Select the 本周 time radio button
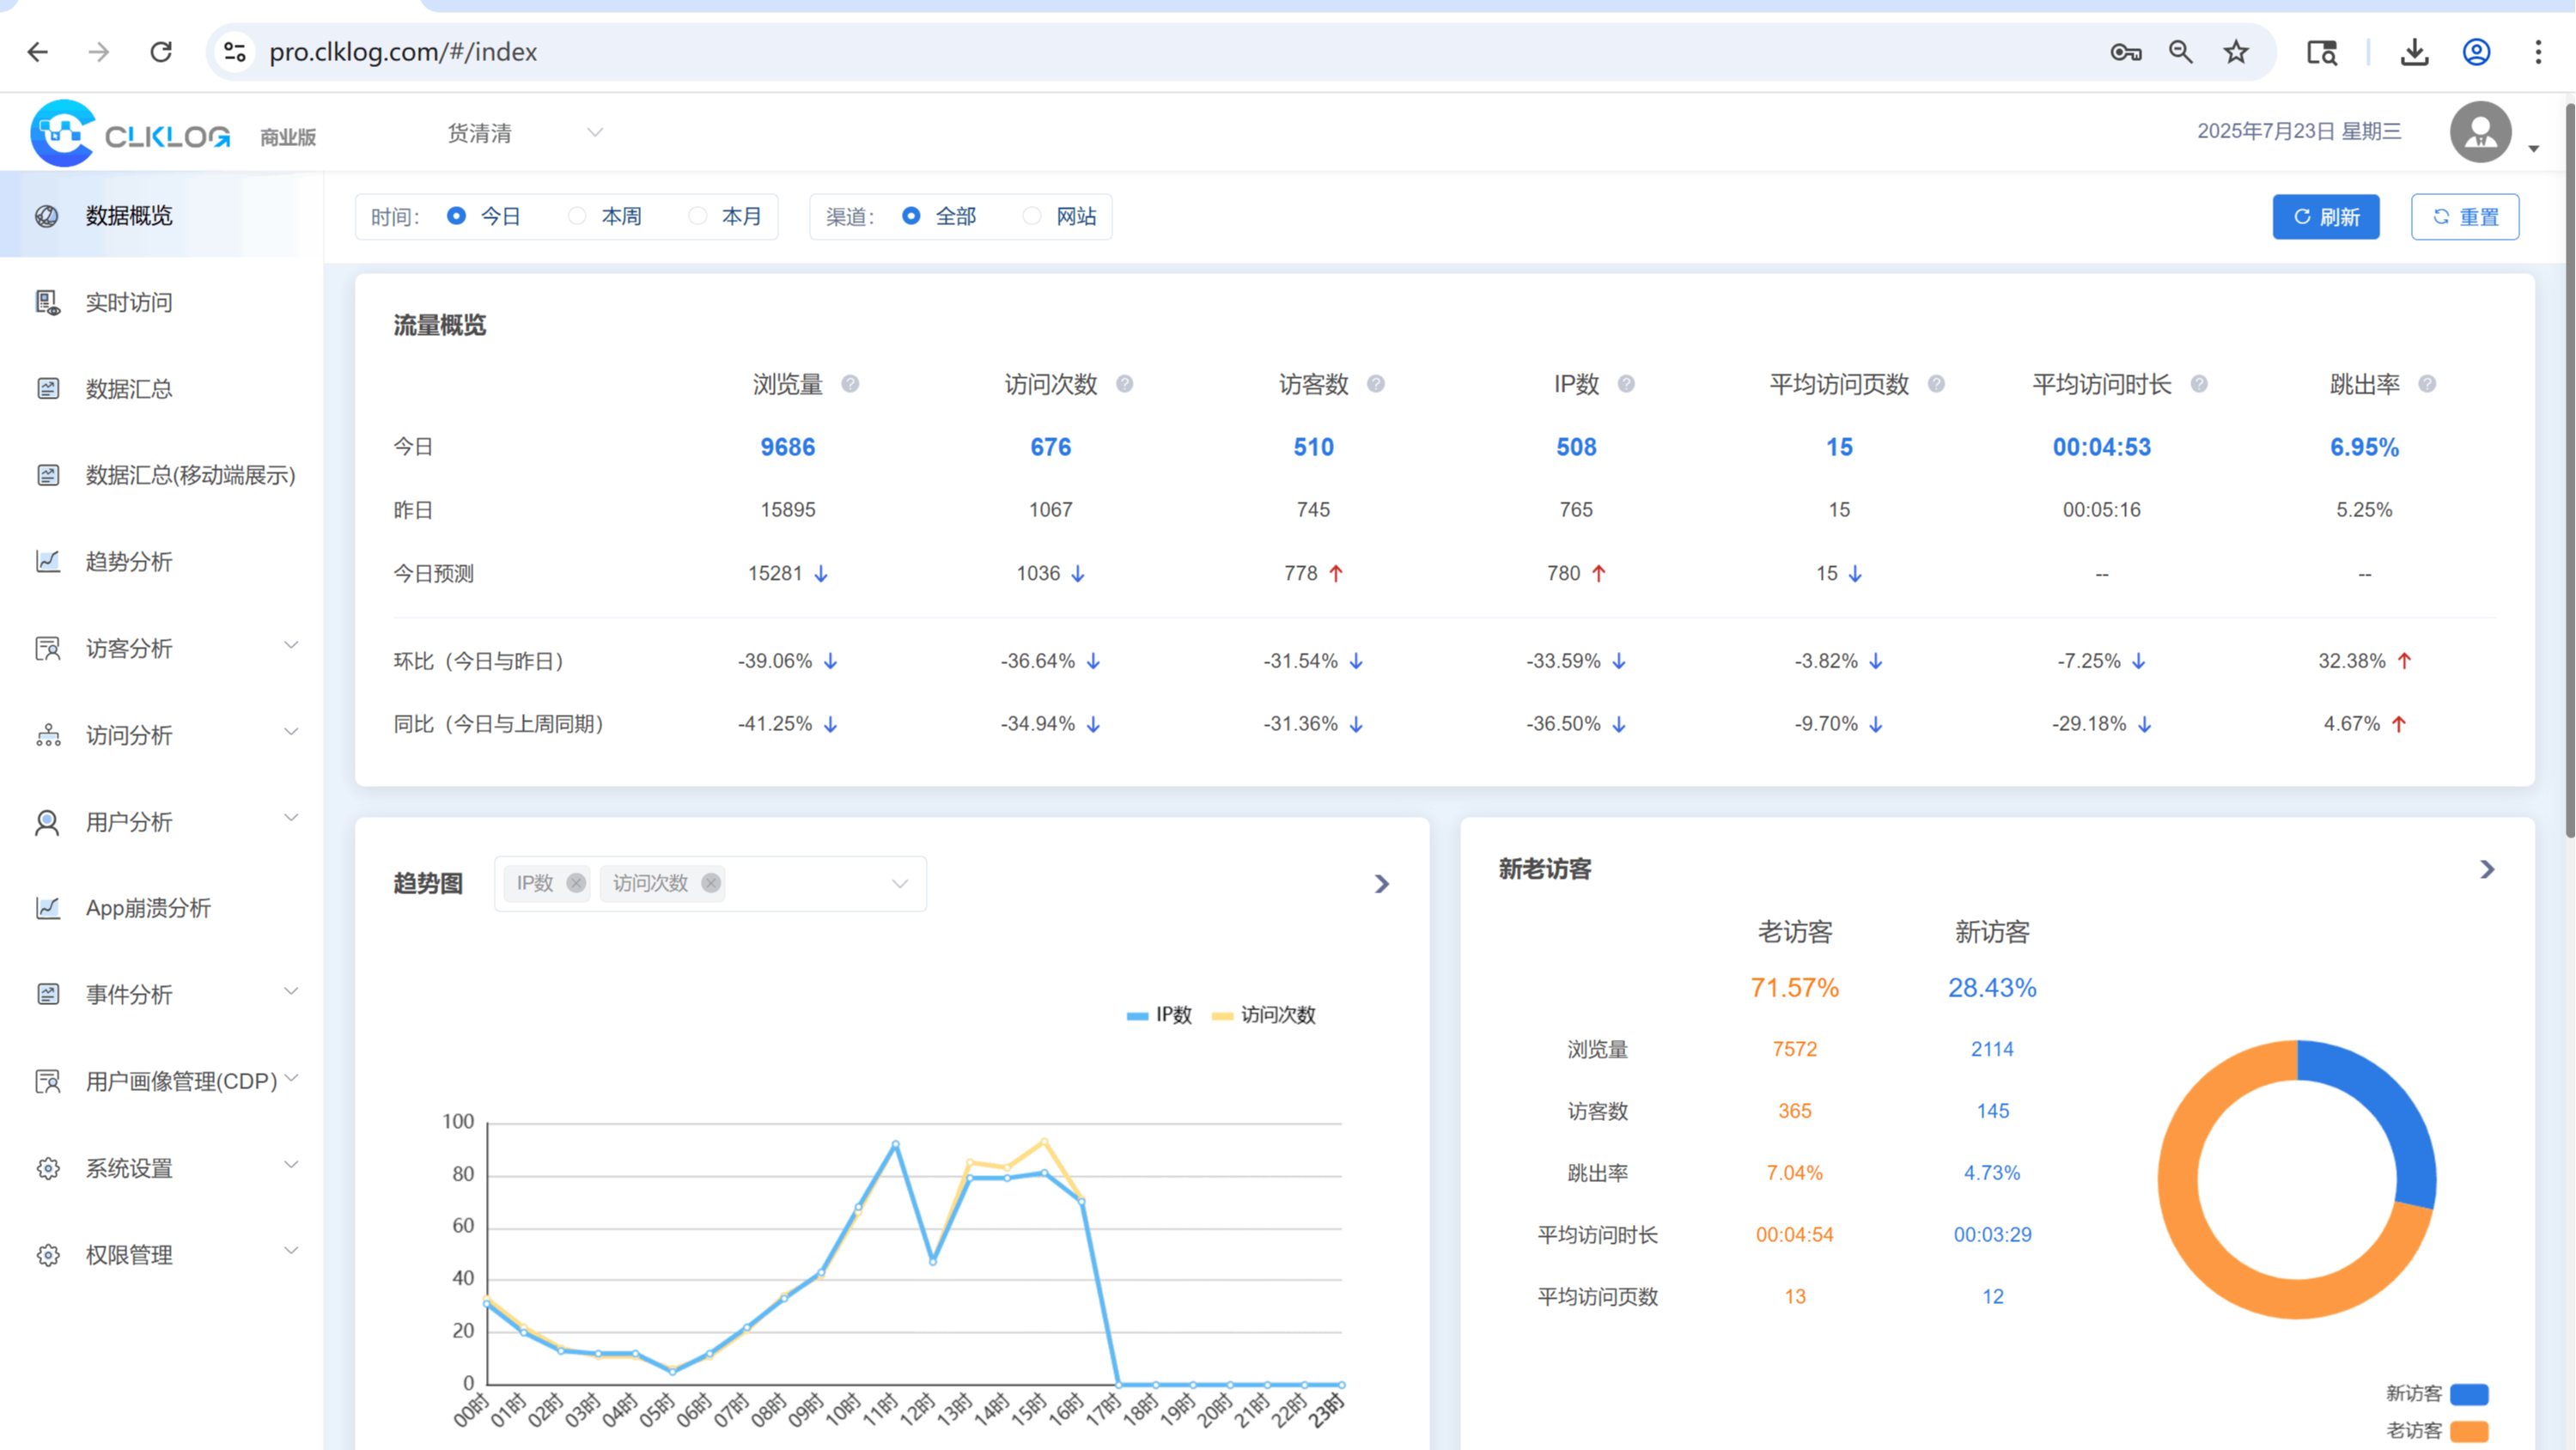Screen dimensions: 2576x1450 (x=578, y=216)
